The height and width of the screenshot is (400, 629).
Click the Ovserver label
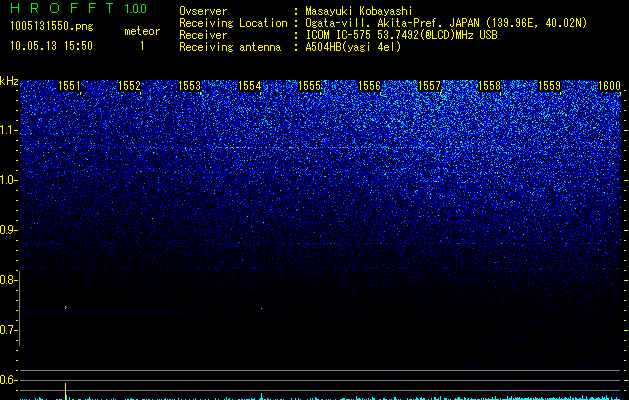(203, 11)
